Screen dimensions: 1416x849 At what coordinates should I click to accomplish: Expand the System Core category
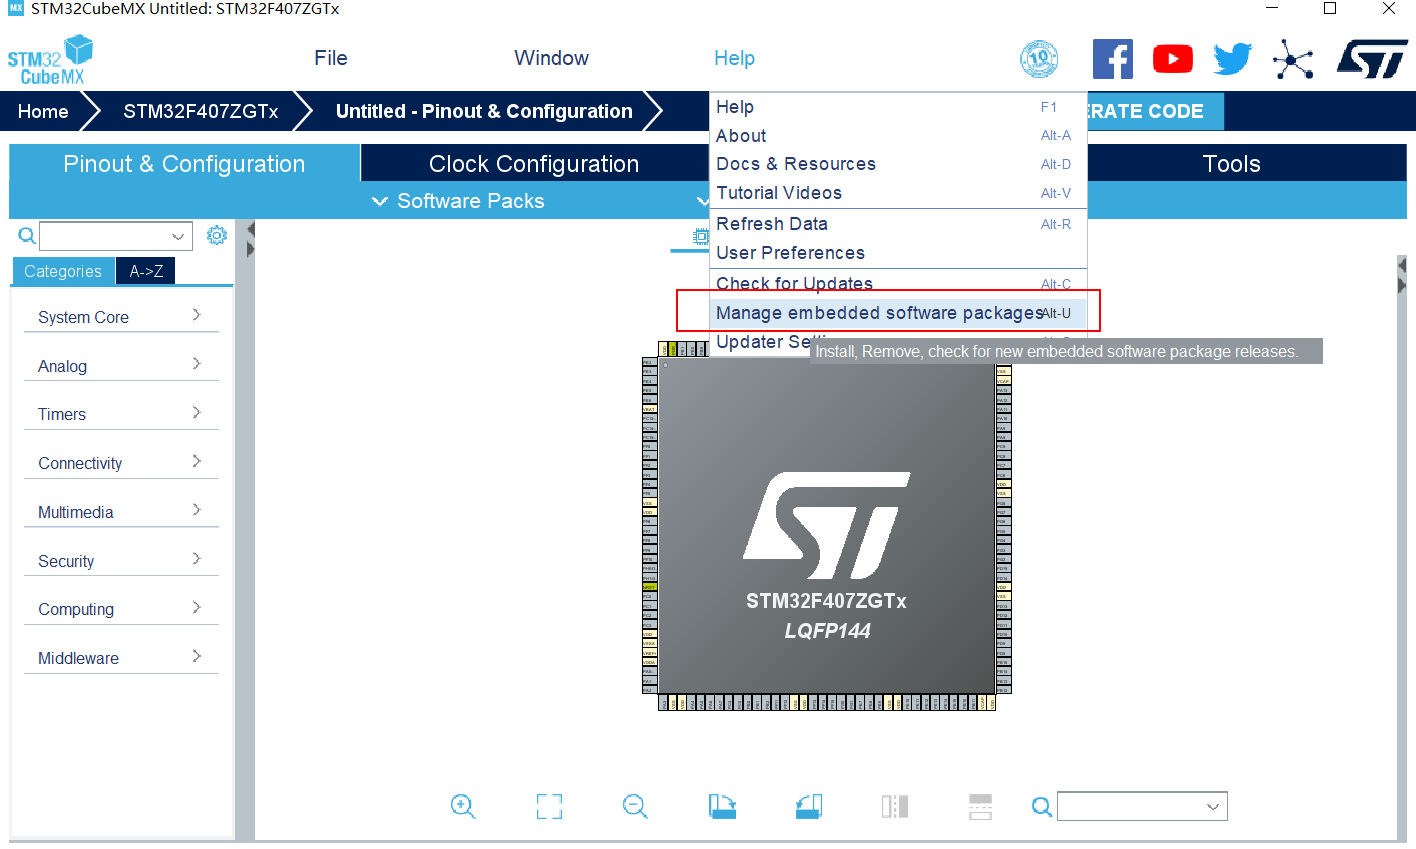click(x=121, y=317)
